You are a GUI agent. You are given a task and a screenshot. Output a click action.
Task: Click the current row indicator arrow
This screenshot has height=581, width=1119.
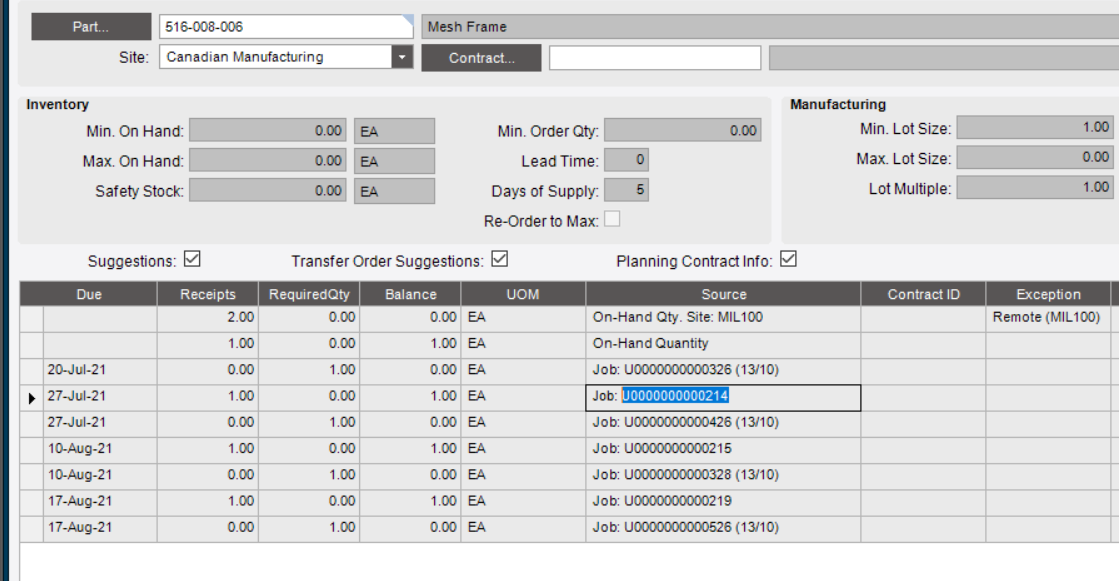click(32, 398)
